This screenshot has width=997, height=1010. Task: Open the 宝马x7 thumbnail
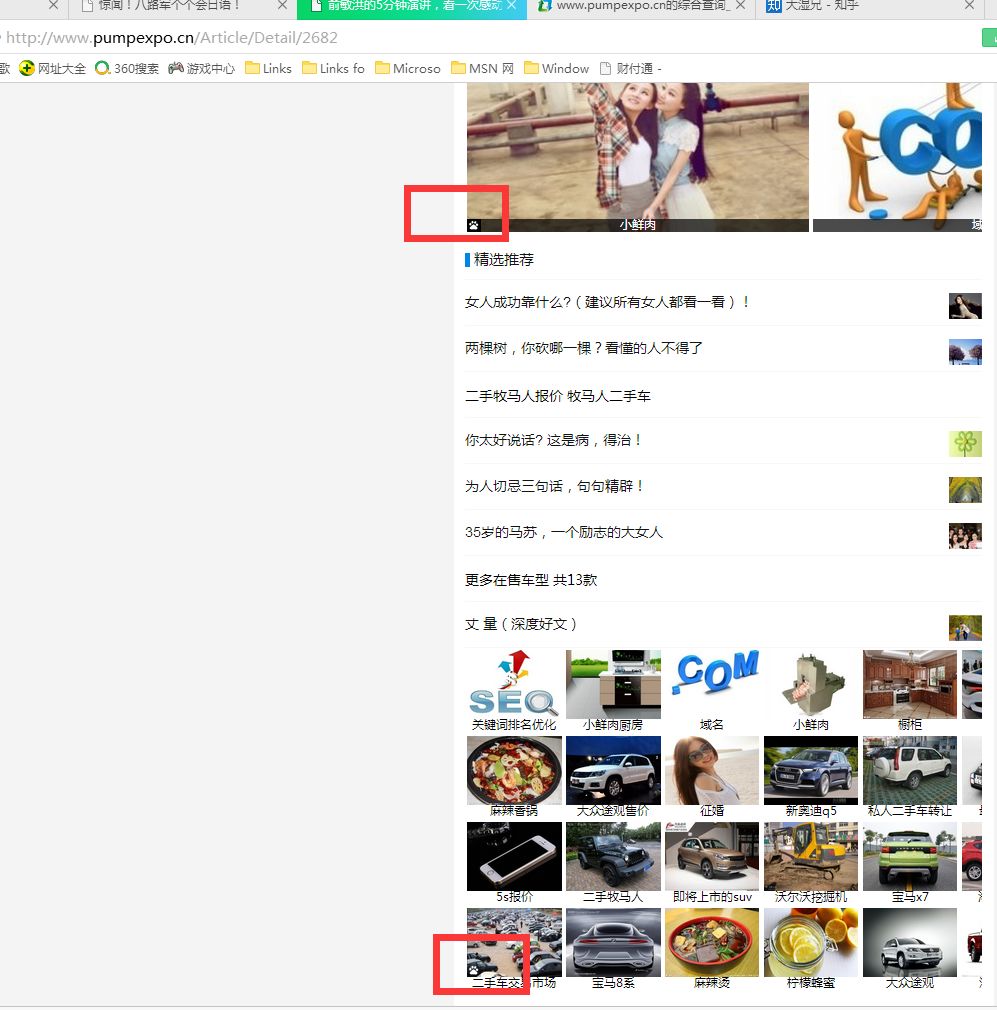click(x=909, y=856)
